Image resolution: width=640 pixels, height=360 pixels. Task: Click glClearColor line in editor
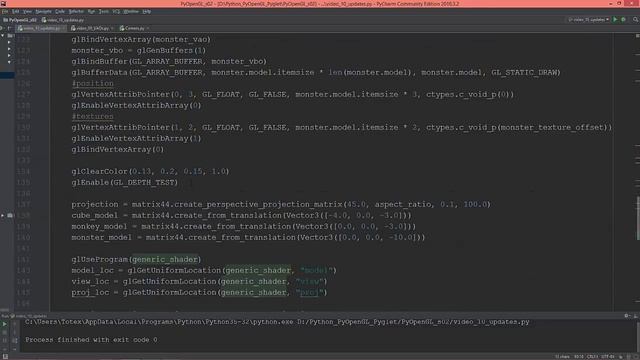coord(150,171)
